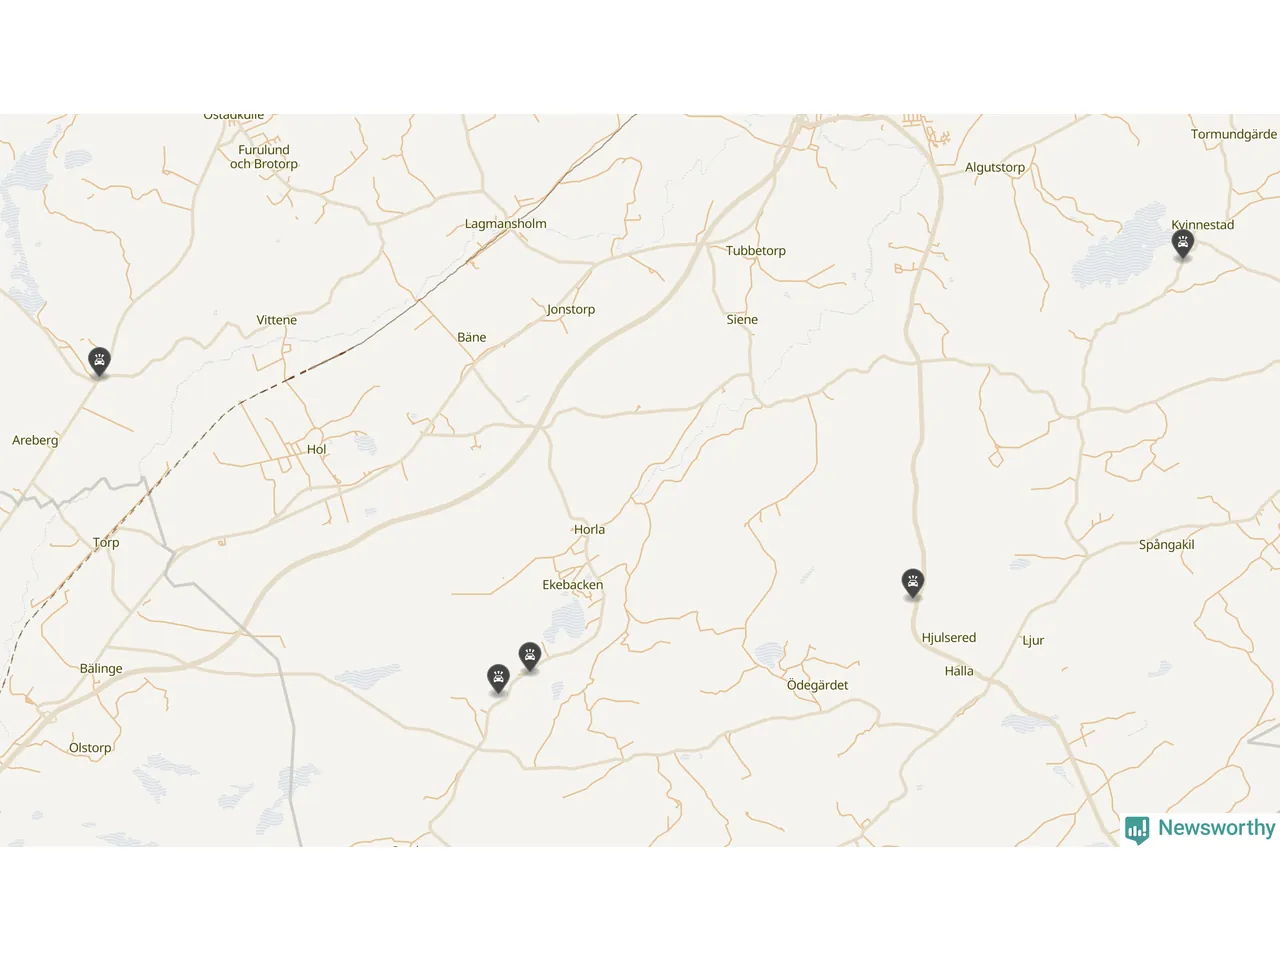Click the Algutstorp place label
Viewport: 1280px width, 960px height.
click(x=995, y=168)
